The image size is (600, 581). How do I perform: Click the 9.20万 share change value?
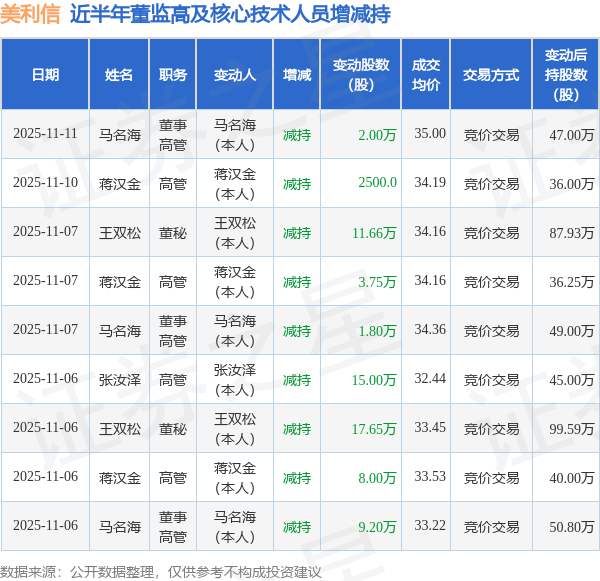click(x=377, y=527)
